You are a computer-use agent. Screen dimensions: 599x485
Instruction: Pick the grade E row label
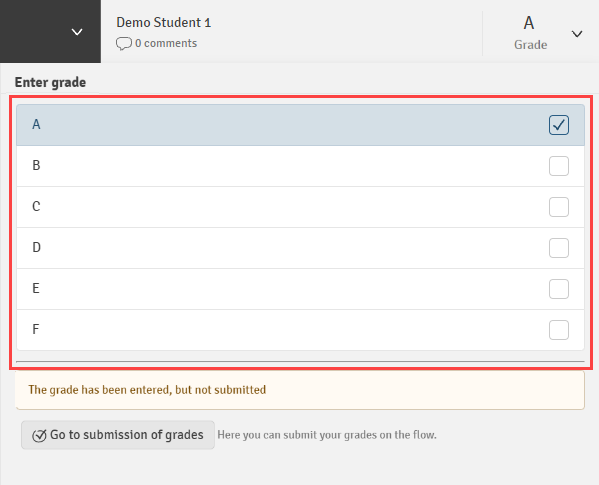(36, 288)
